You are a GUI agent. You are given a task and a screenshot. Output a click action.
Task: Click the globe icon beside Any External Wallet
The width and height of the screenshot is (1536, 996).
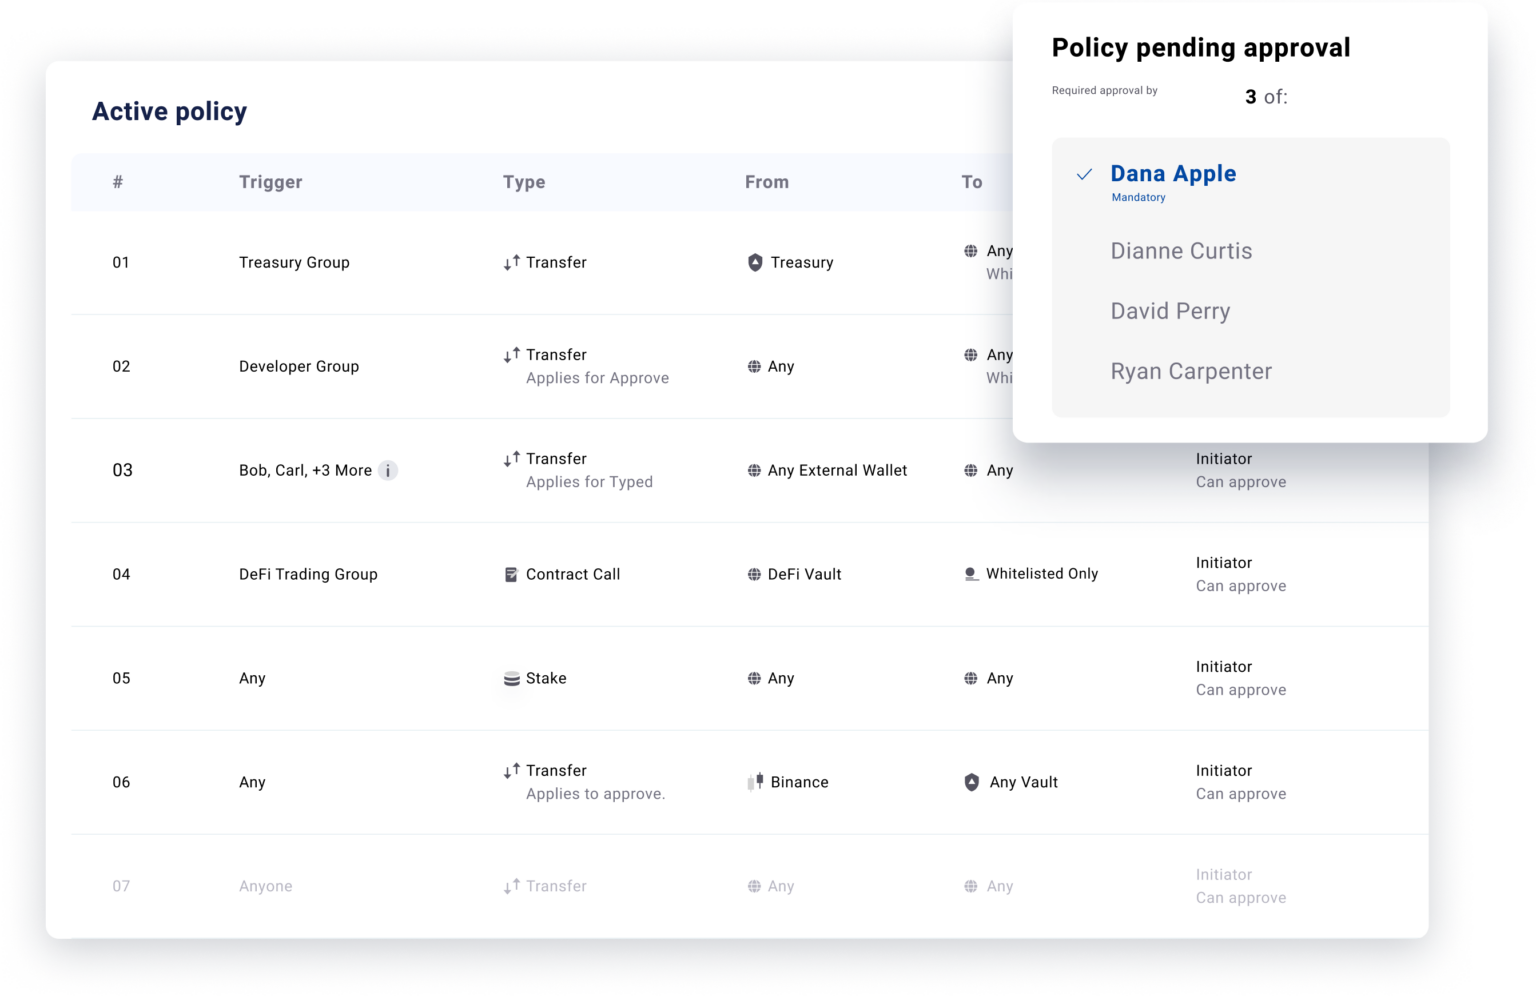point(754,470)
